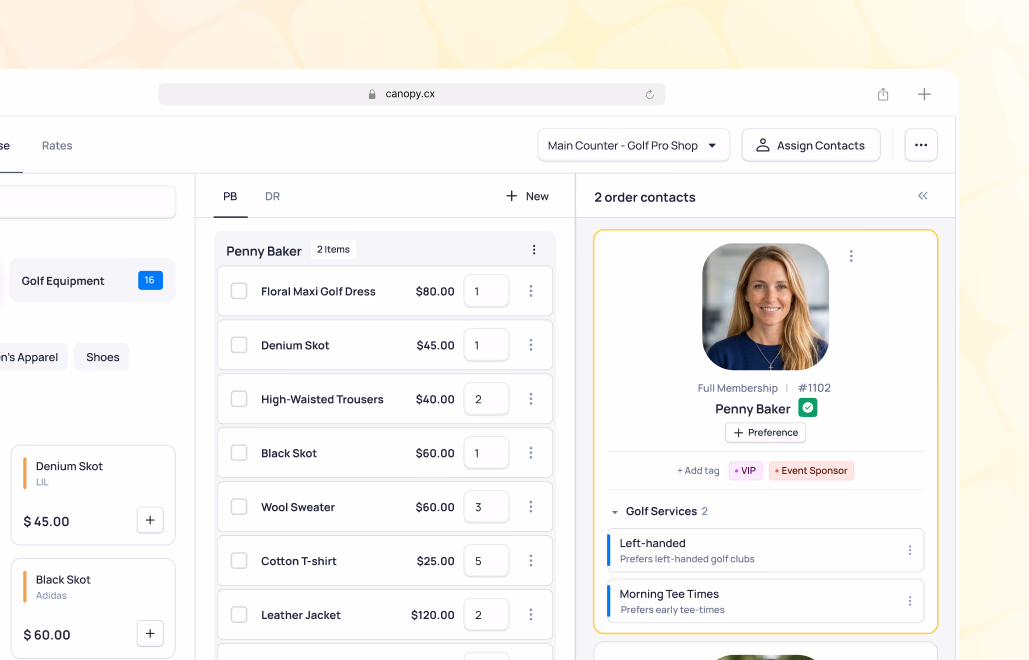
Task: Select the PB order tab
Action: tap(230, 196)
